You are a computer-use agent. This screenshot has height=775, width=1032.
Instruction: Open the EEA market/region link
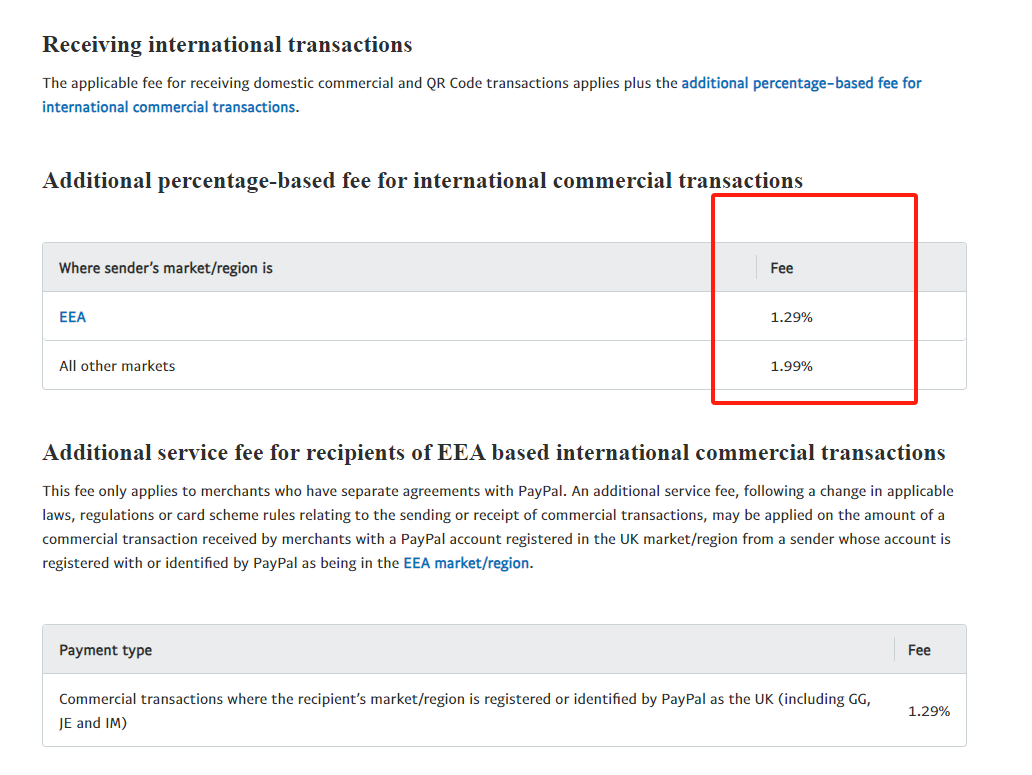click(466, 563)
